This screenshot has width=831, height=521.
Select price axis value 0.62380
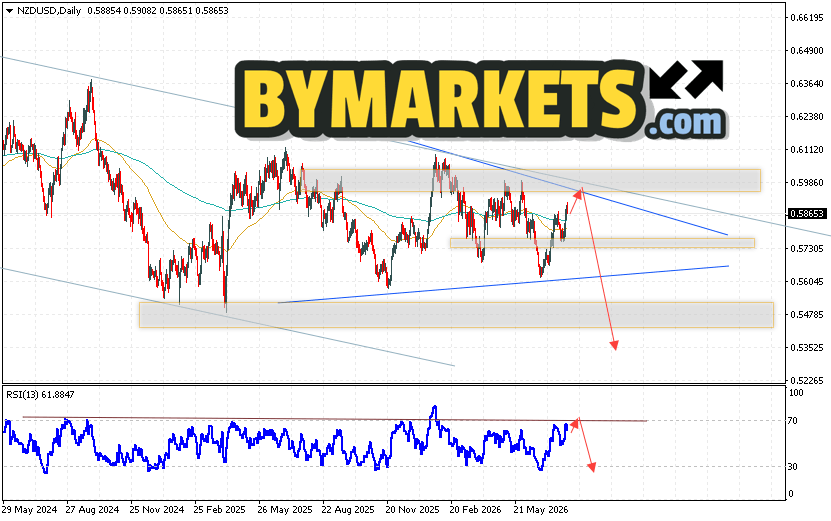[x=807, y=117]
